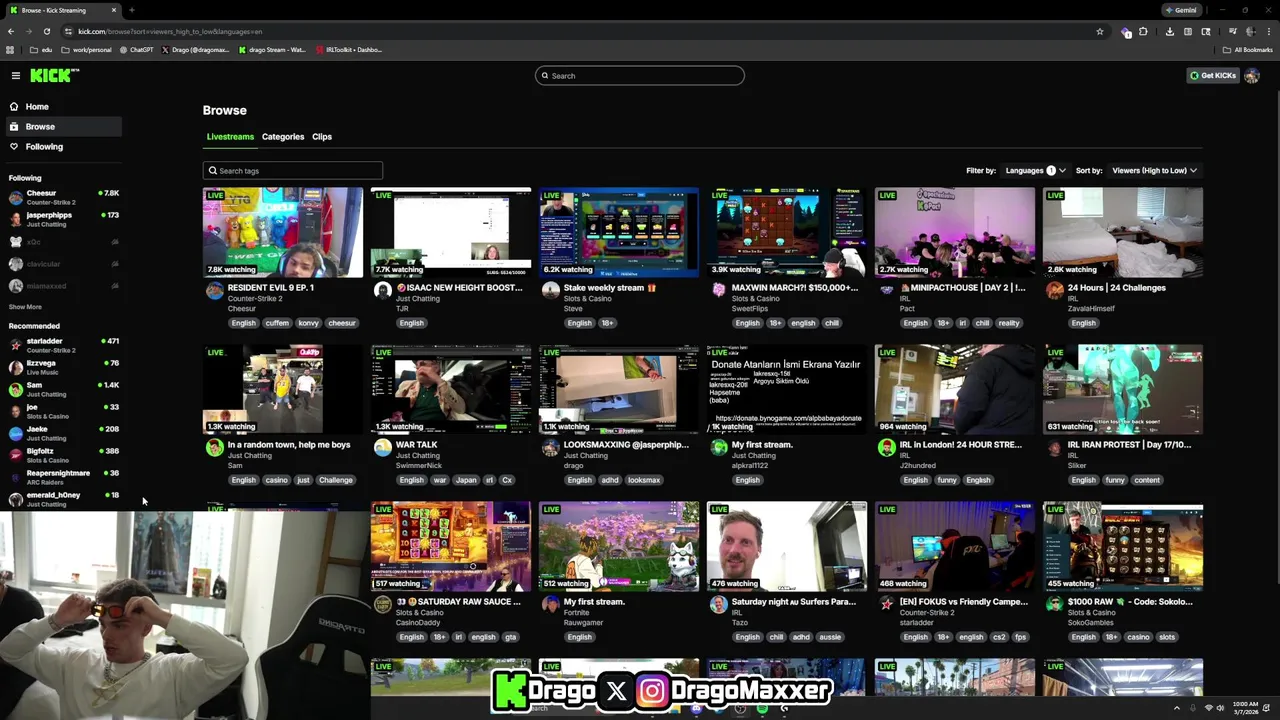Open the Stake weekly stream thumbnail
Screen dimensions: 1280x720
(x=619, y=232)
